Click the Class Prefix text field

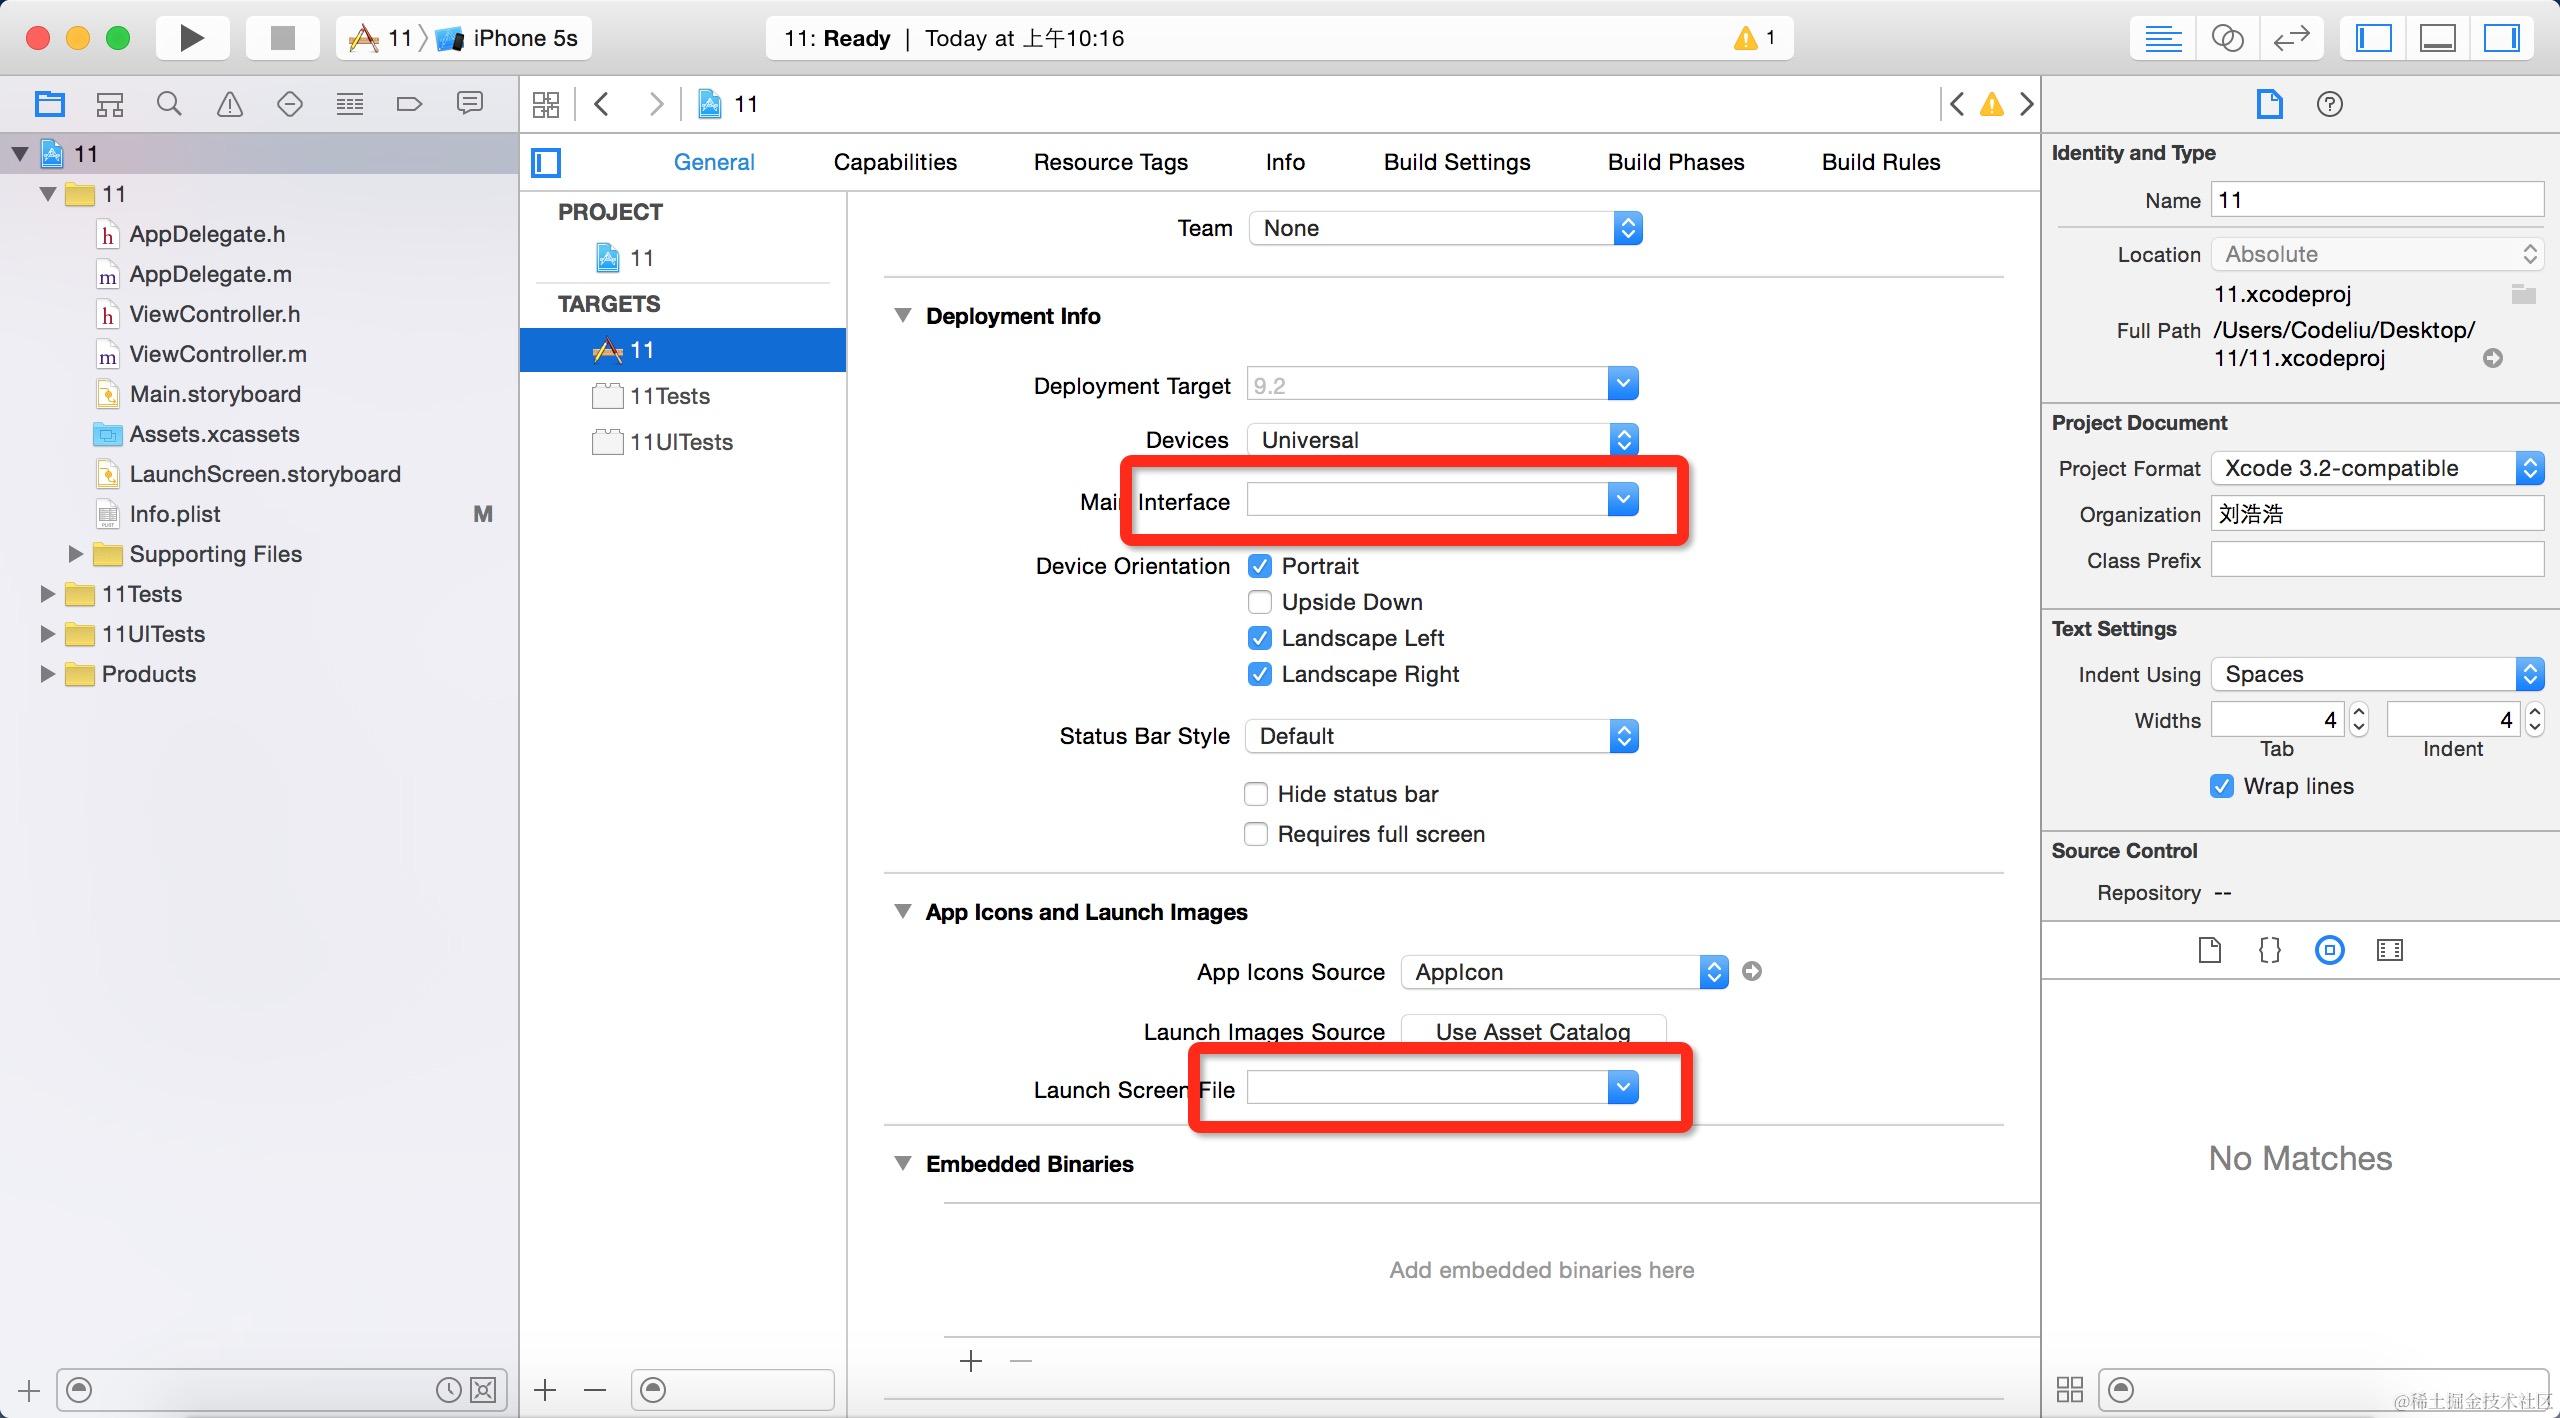[x=2376, y=560]
